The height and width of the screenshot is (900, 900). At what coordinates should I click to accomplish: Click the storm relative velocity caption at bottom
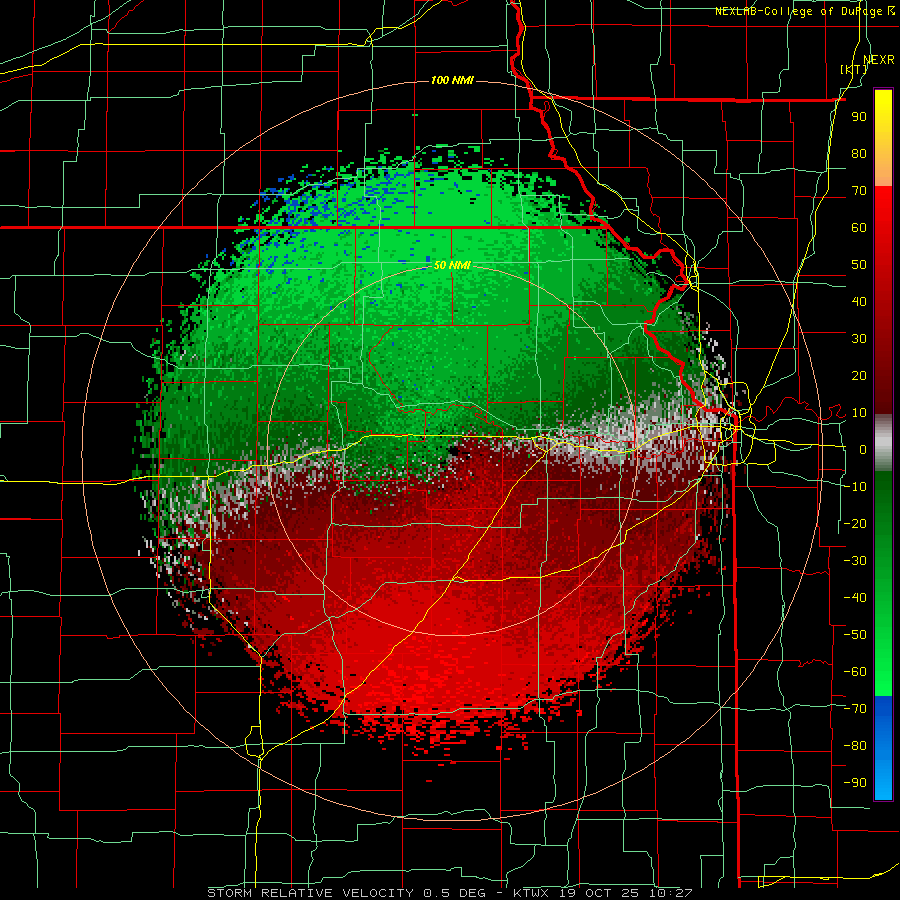(x=449, y=893)
